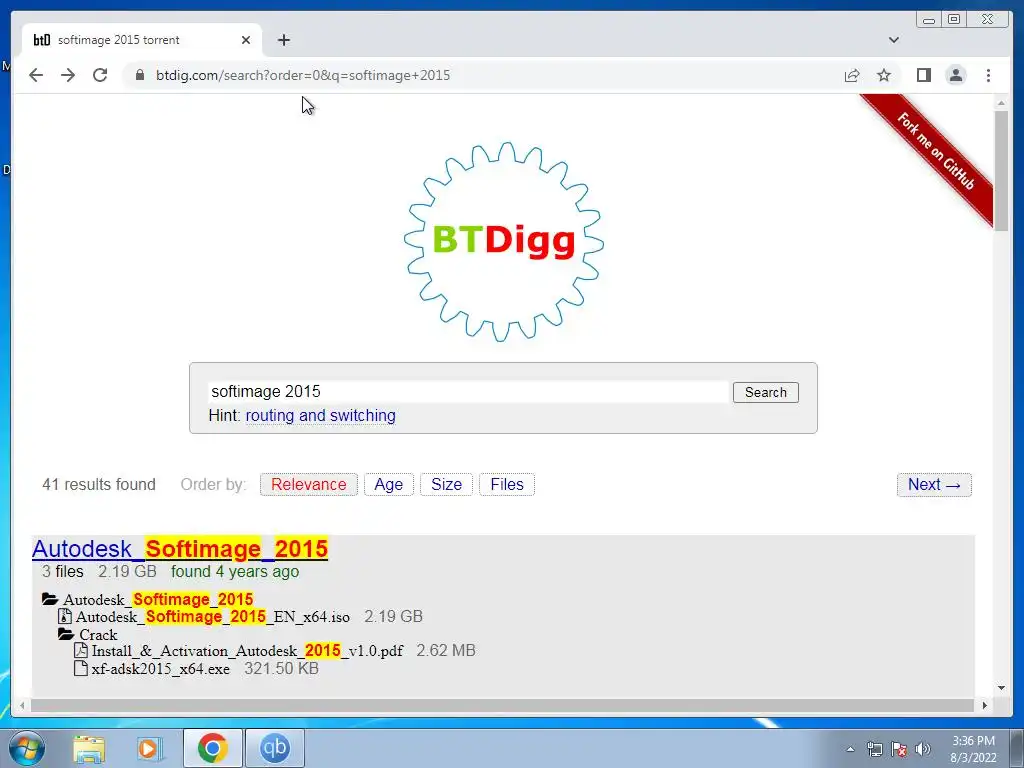Order results by Files
This screenshot has height=768, width=1024.
pos(507,485)
